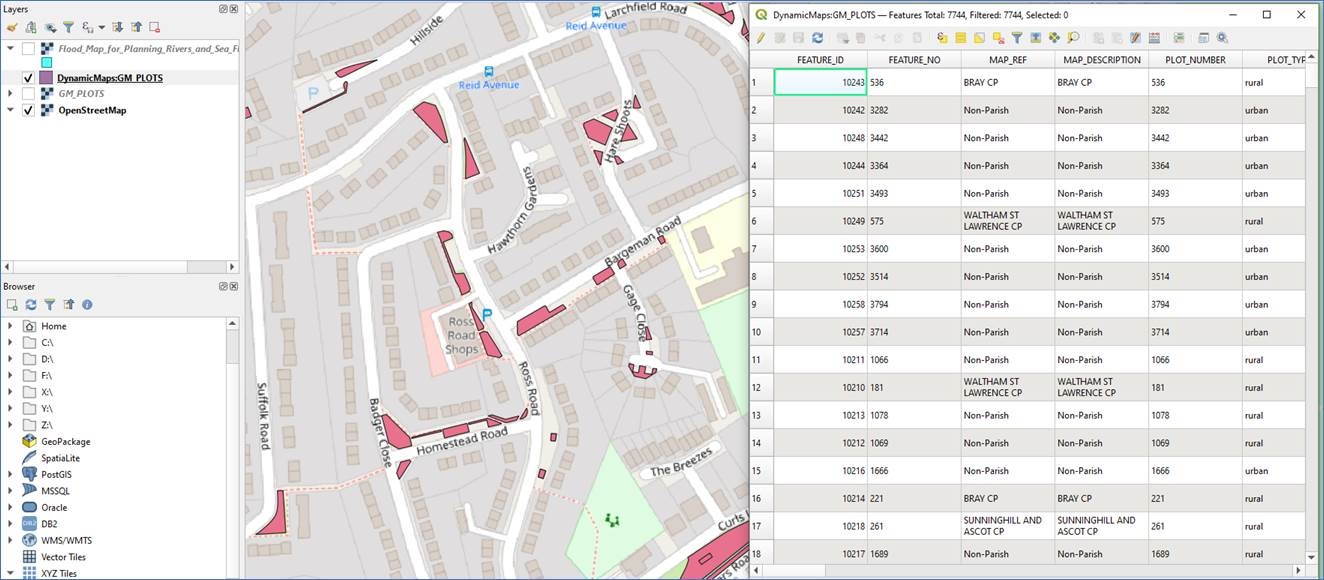This screenshot has height=580, width=1324.
Task: Click Select All icon in attribute table
Action: pos(960,38)
